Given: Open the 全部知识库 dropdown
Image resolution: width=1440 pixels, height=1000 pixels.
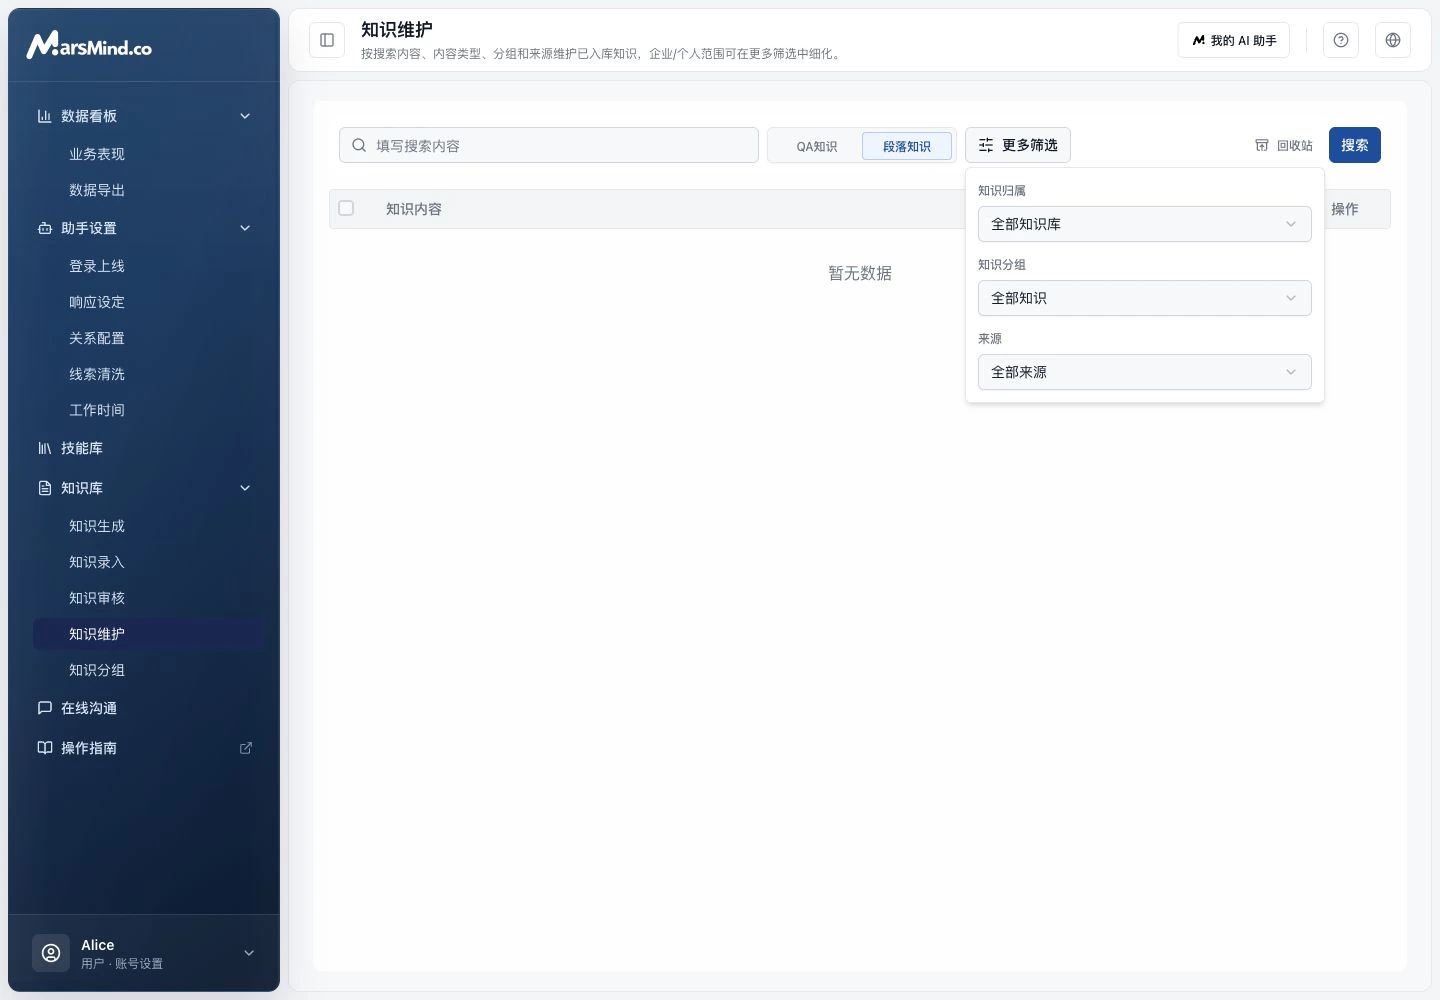Looking at the screenshot, I should click(x=1144, y=224).
